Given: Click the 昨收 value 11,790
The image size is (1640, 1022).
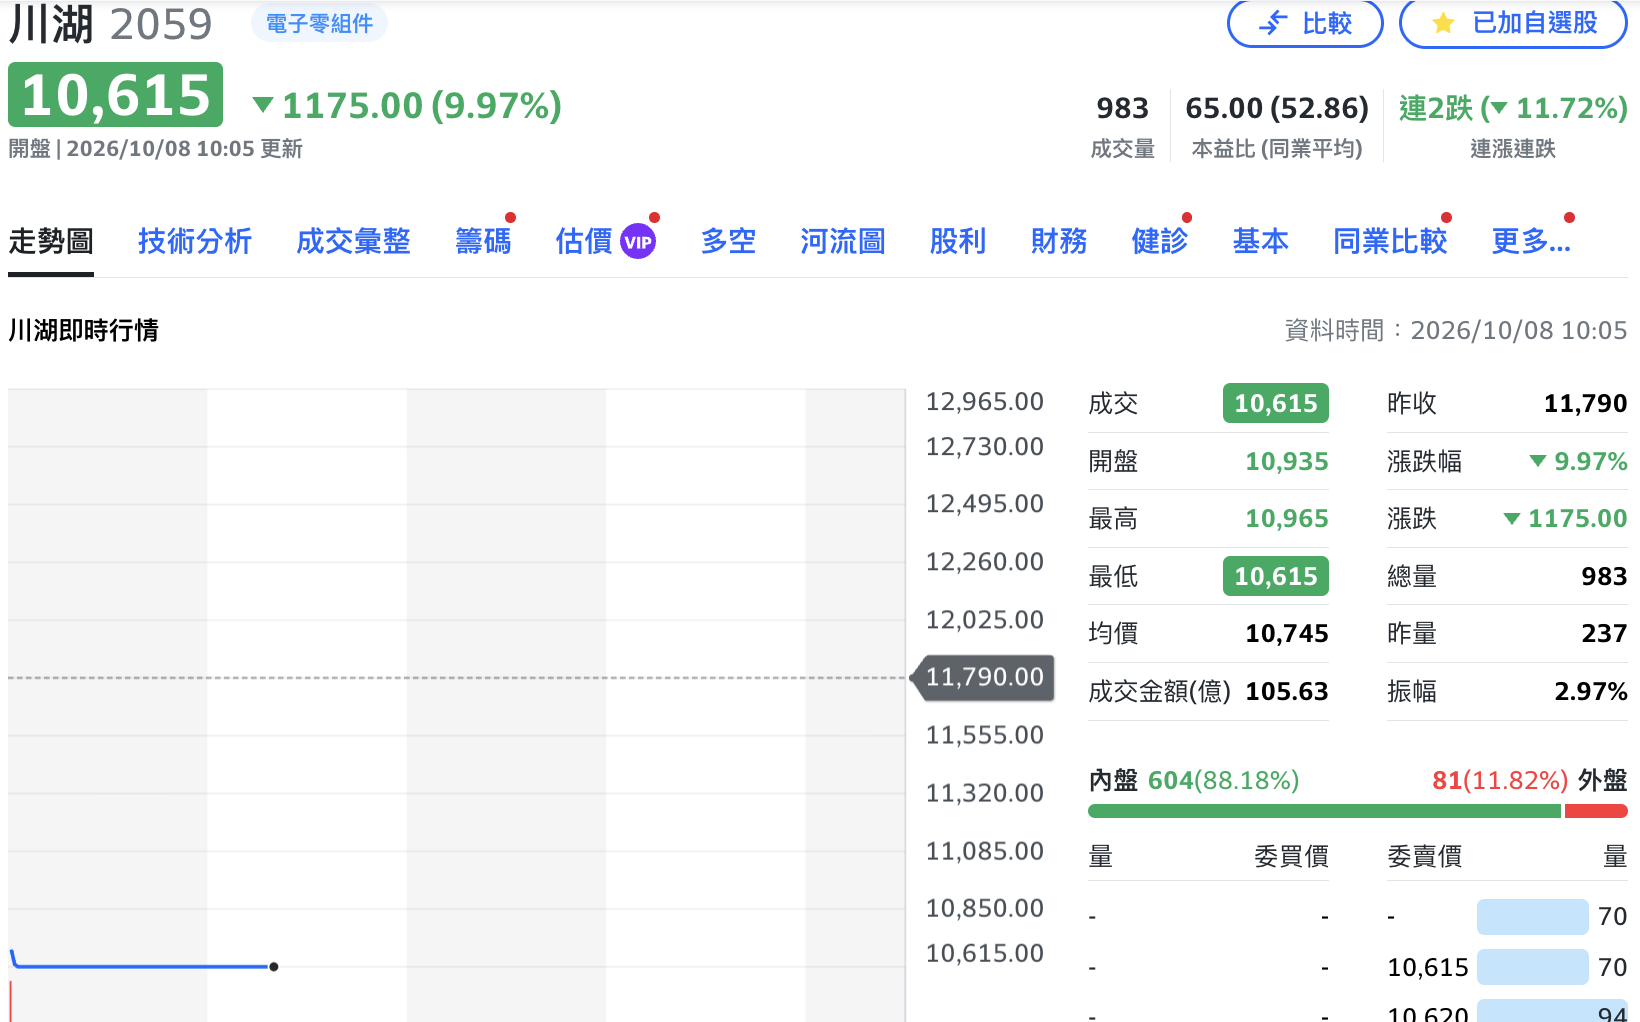Looking at the screenshot, I should tap(1585, 403).
